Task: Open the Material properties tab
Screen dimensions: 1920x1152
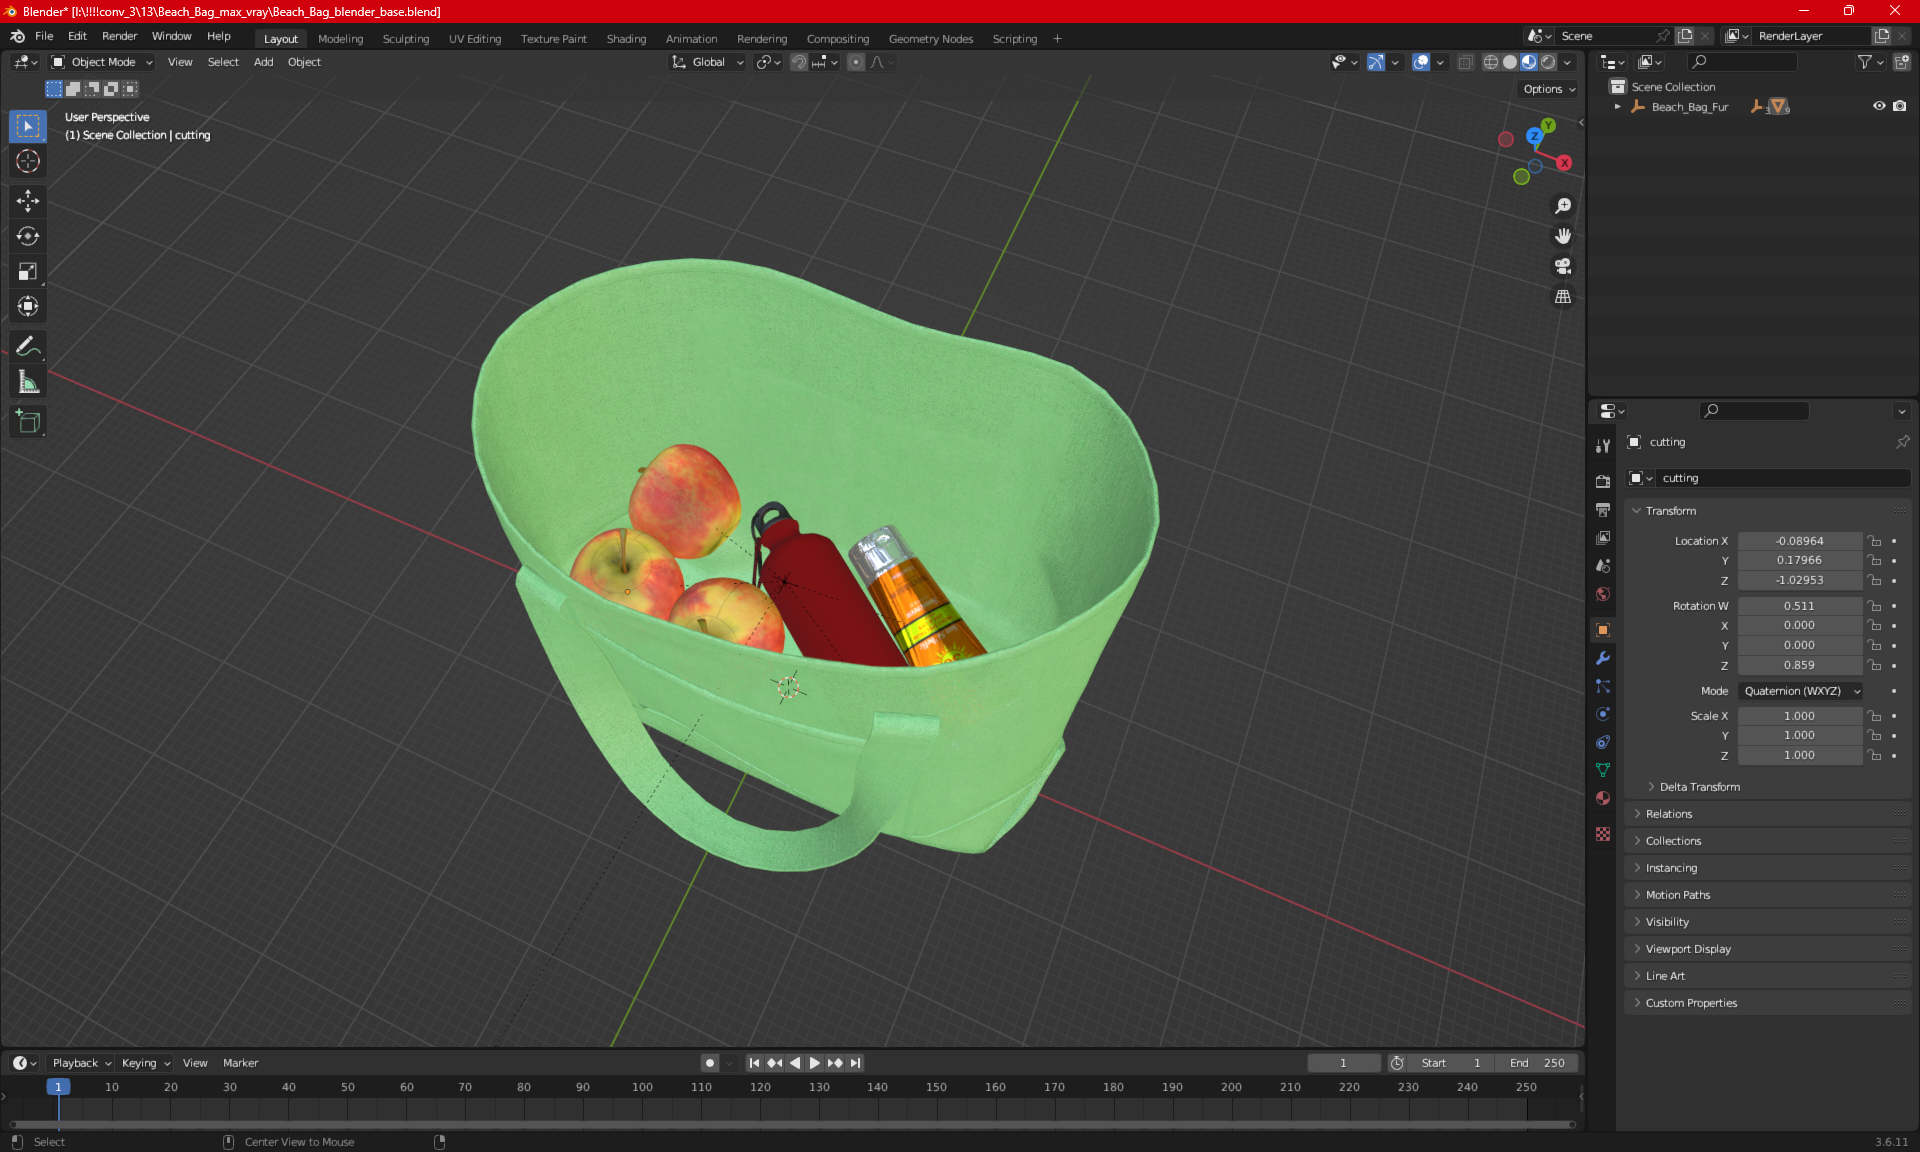Action: coord(1603,798)
